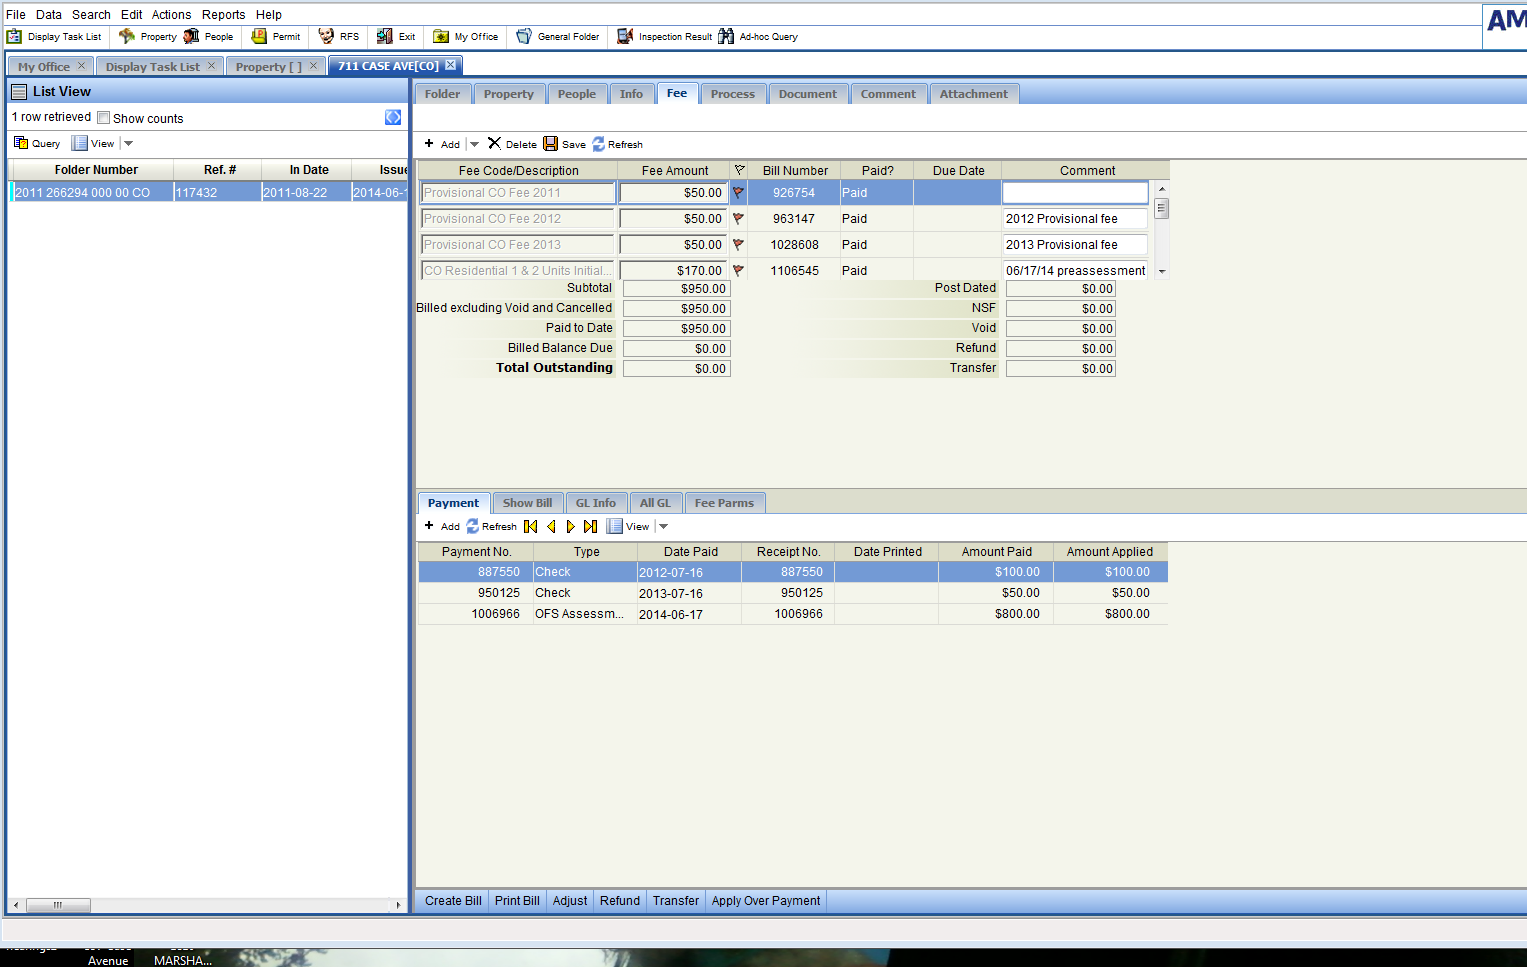This screenshot has width=1527, height=967.
Task: Click the Apply Over Payment button
Action: (766, 901)
